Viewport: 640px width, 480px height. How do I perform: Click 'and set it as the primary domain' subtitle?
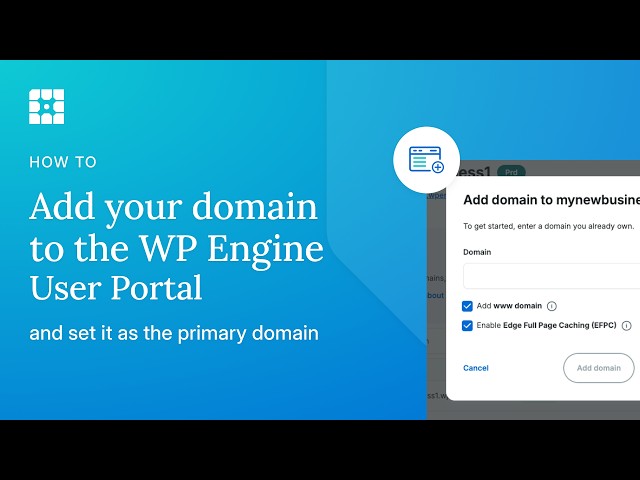pos(174,333)
